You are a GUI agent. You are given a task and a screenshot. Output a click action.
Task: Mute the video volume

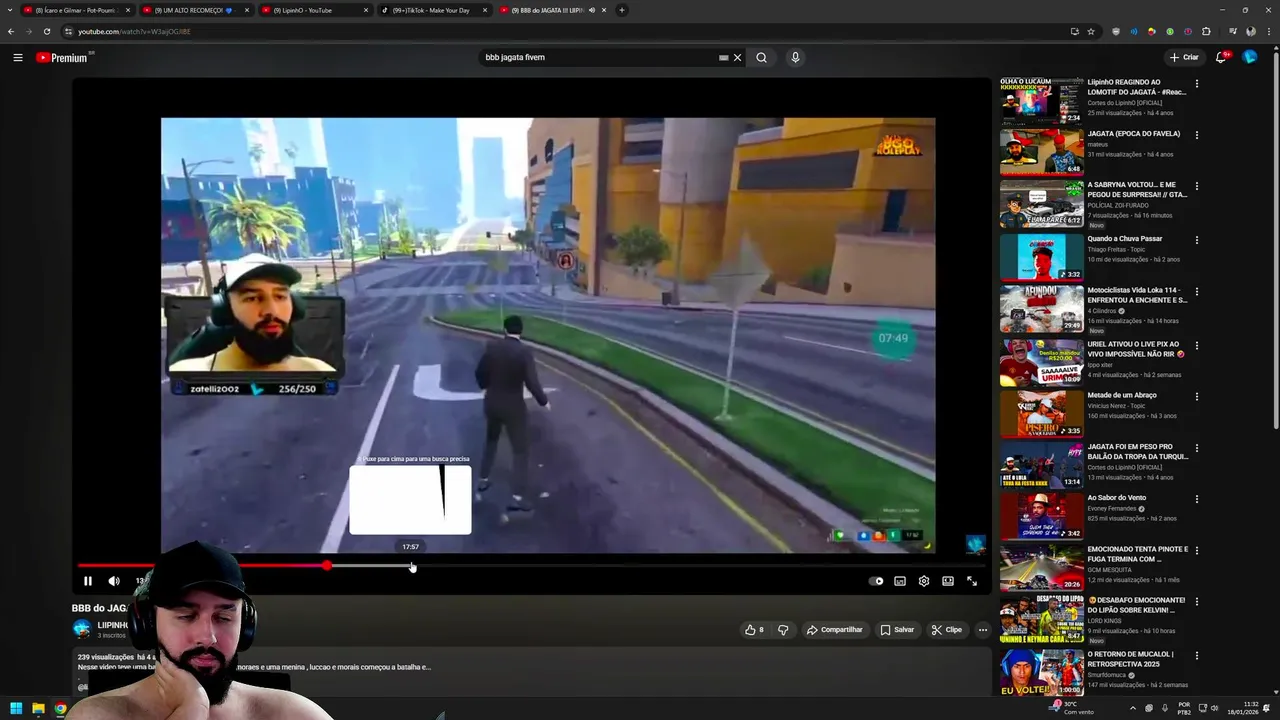coord(114,581)
